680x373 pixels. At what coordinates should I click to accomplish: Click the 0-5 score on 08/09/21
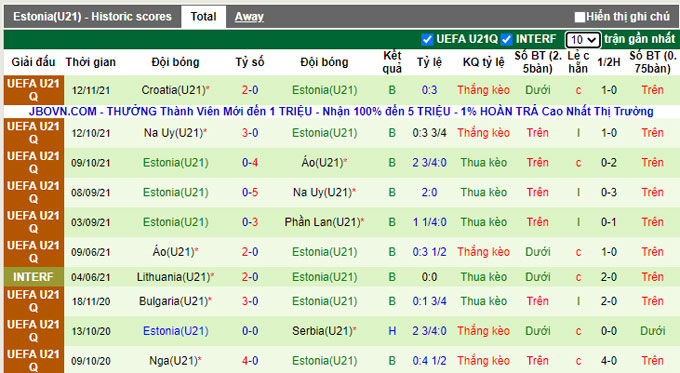point(250,192)
